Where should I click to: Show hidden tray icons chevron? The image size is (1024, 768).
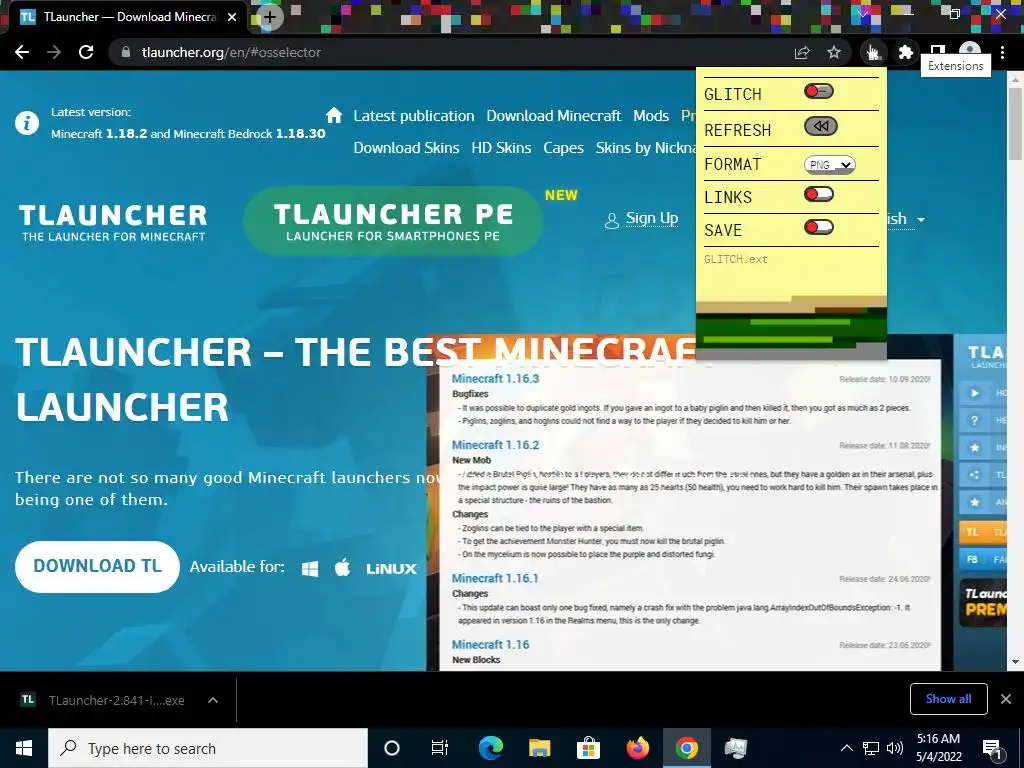(x=846, y=748)
